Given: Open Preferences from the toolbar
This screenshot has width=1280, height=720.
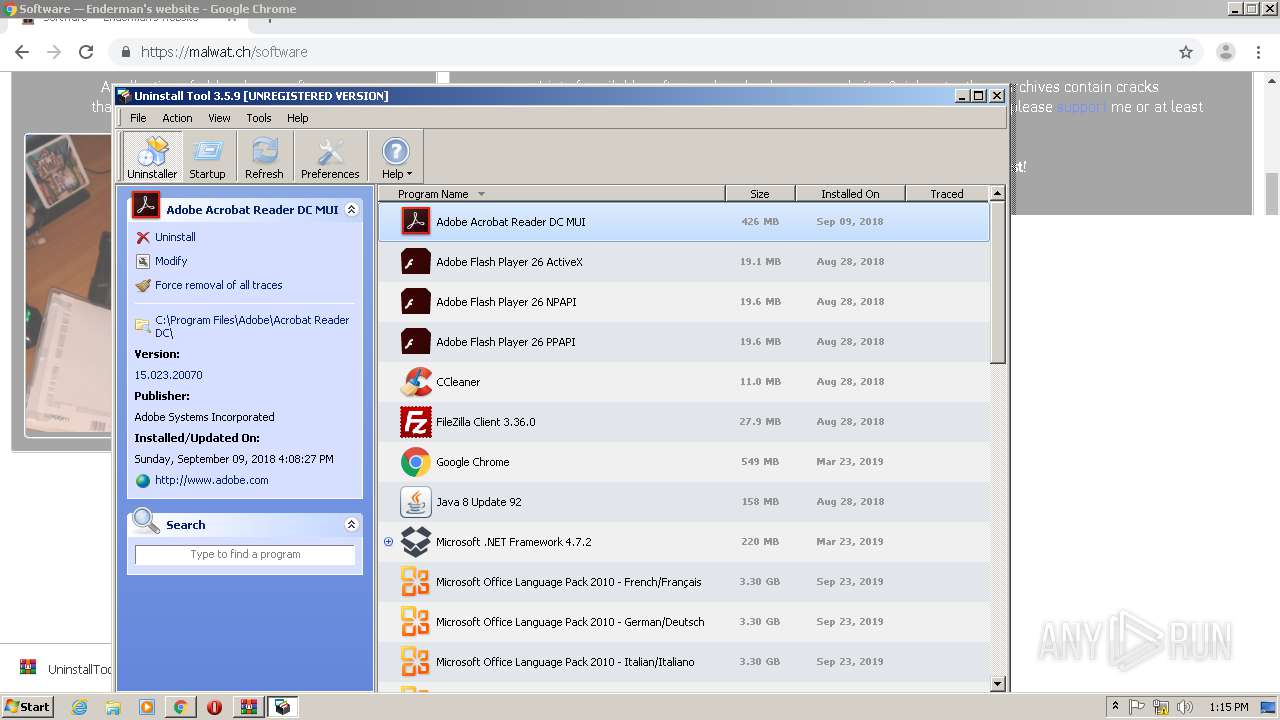Looking at the screenshot, I should point(330,158).
